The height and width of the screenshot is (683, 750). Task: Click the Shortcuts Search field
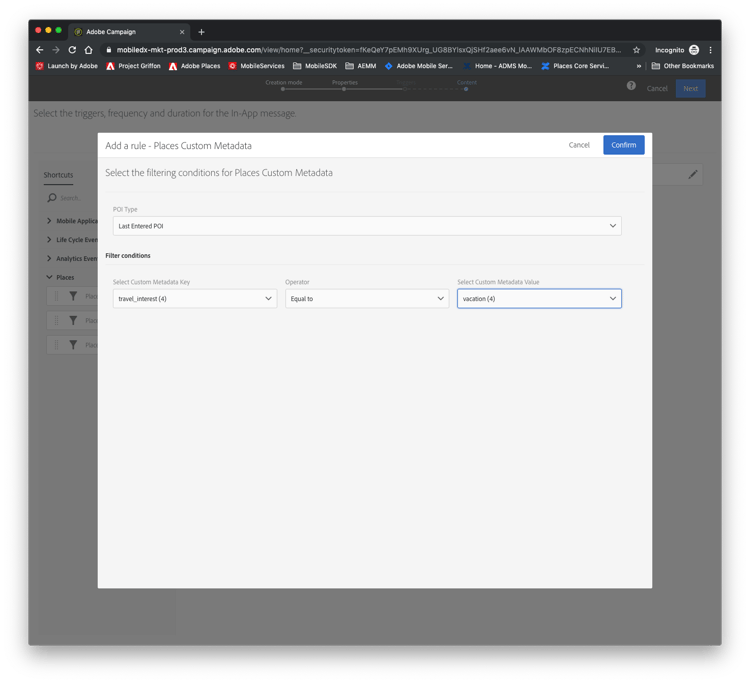click(71, 198)
